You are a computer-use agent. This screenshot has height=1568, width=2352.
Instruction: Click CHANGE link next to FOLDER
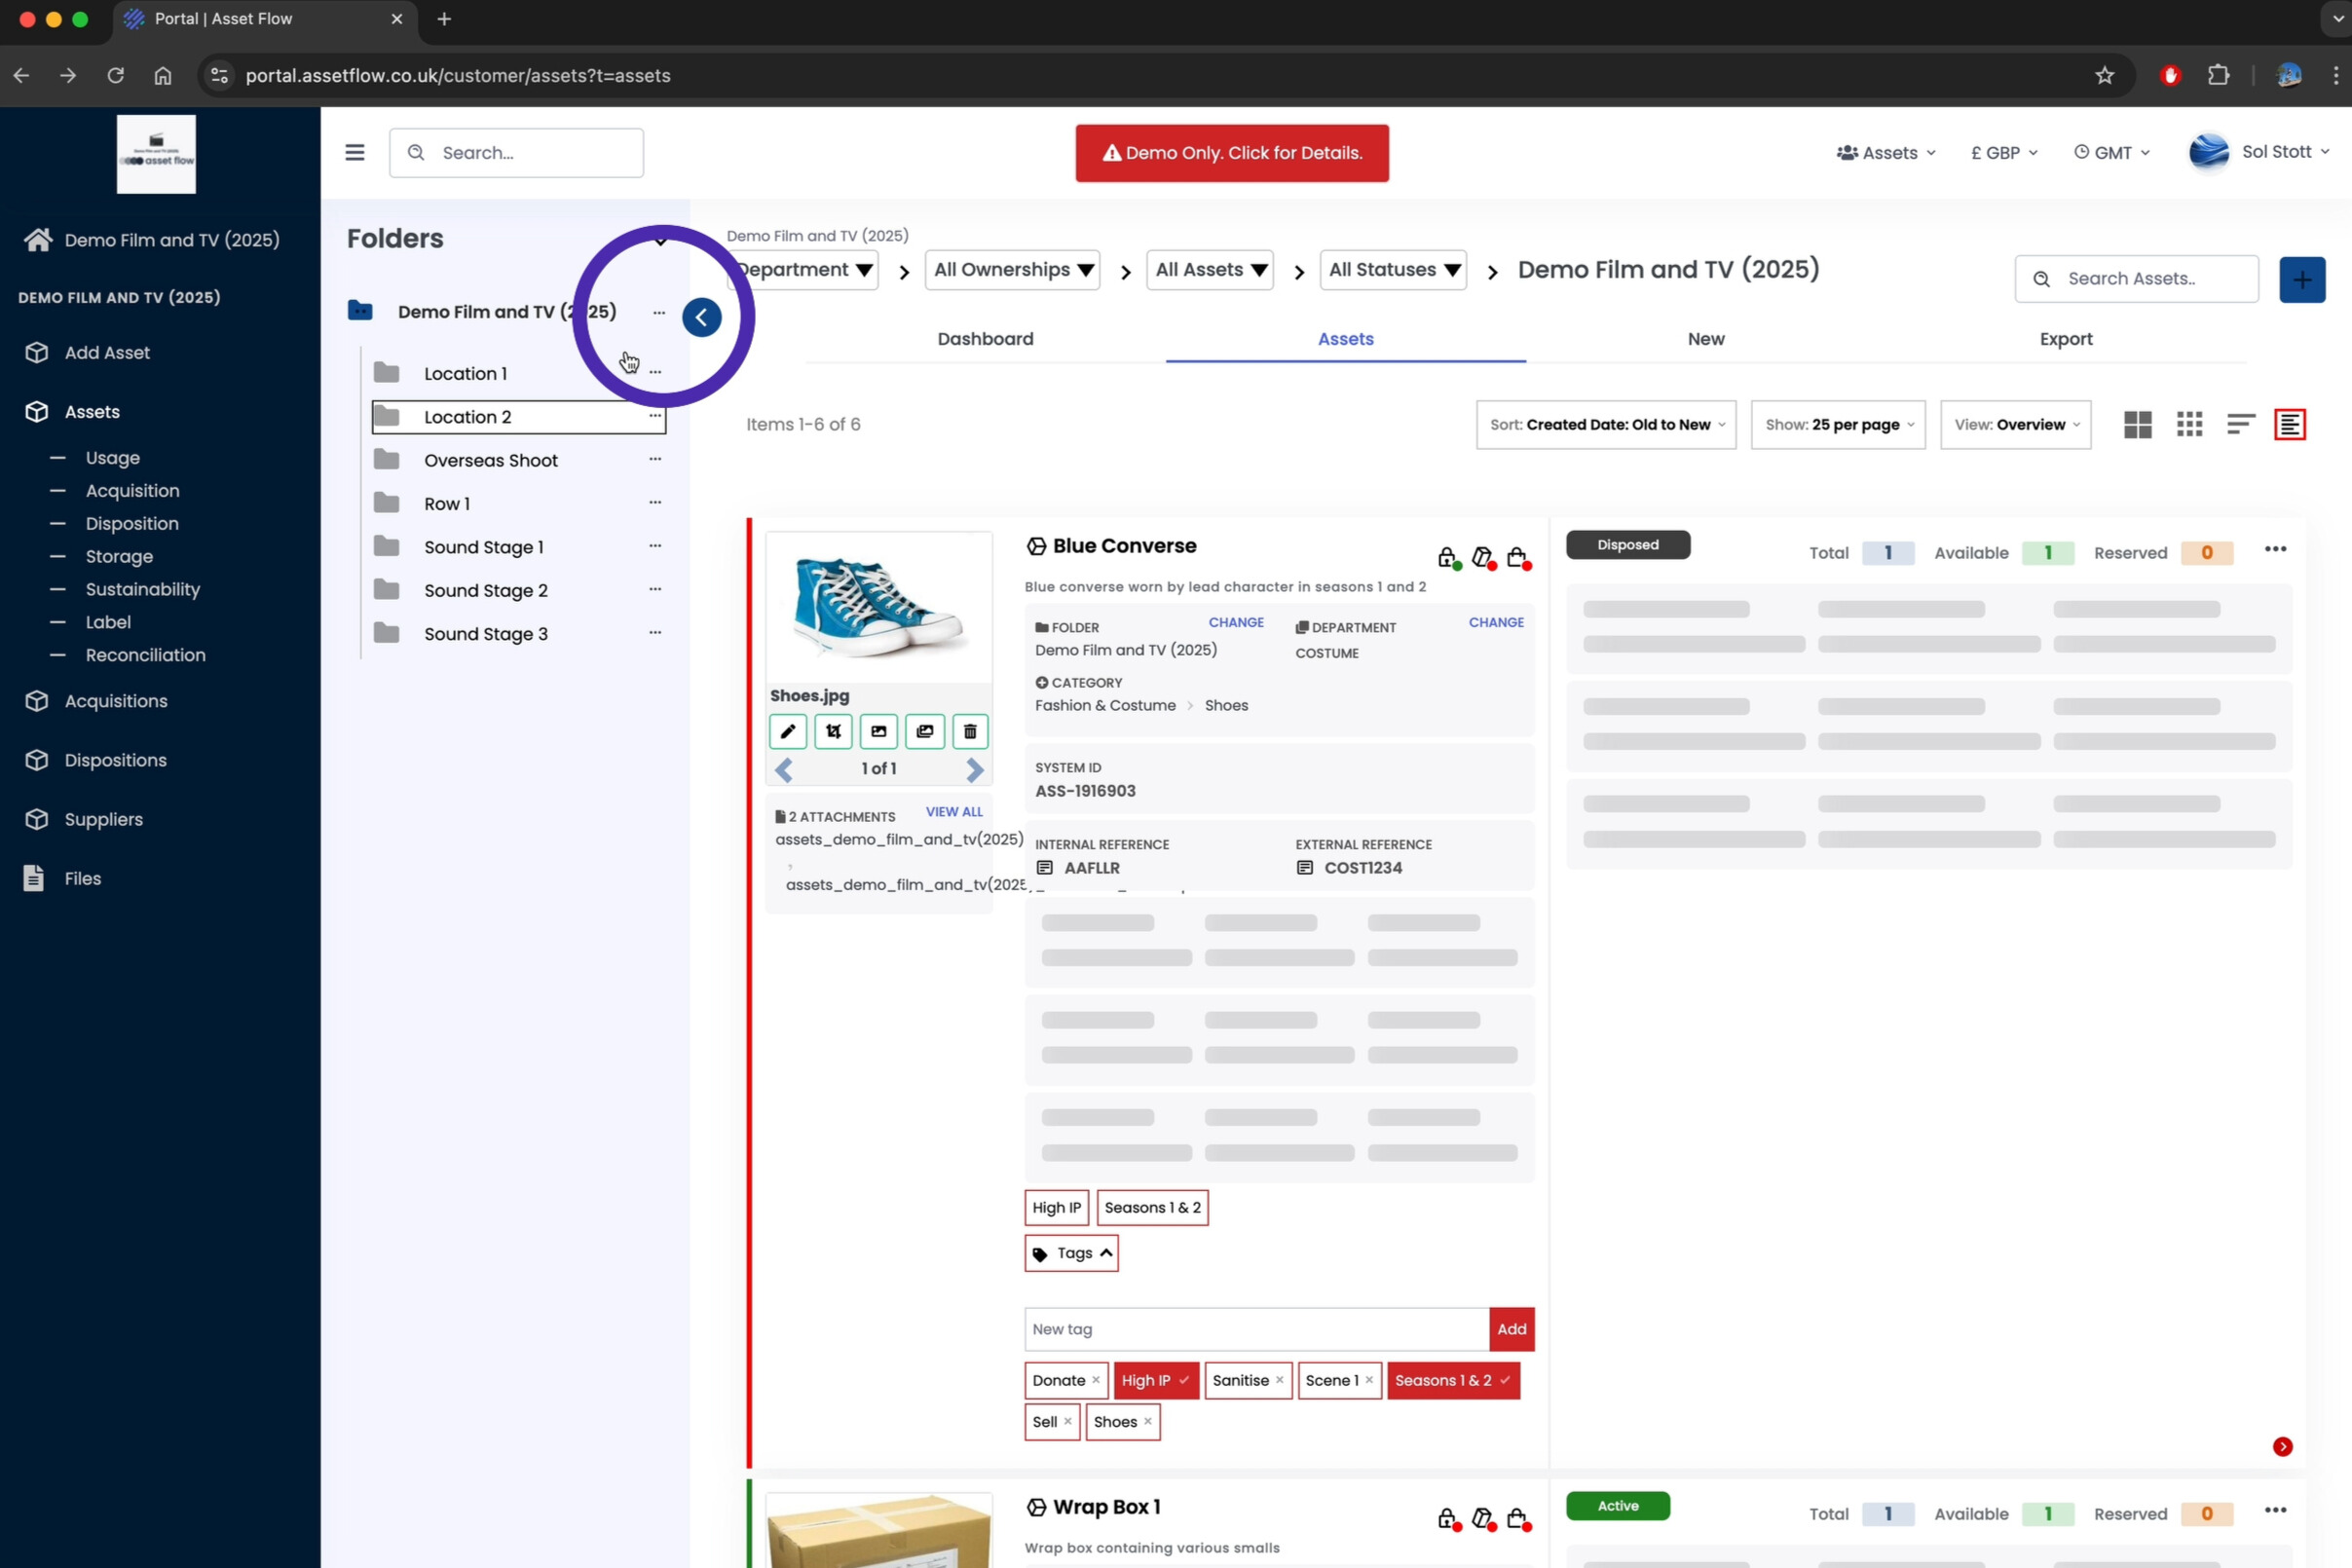[1236, 622]
